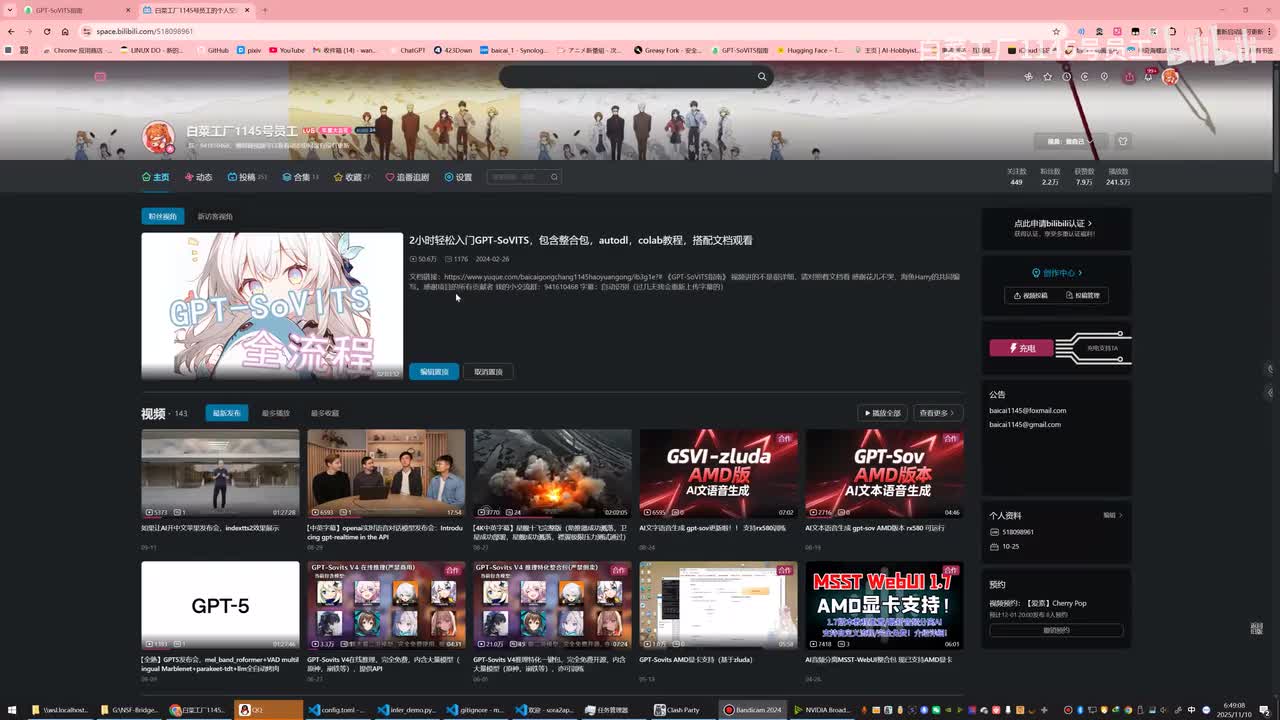The height and width of the screenshot is (720, 1280).
Task: Open the MSST WebUI 1.7 video thumbnail
Action: [885, 606]
